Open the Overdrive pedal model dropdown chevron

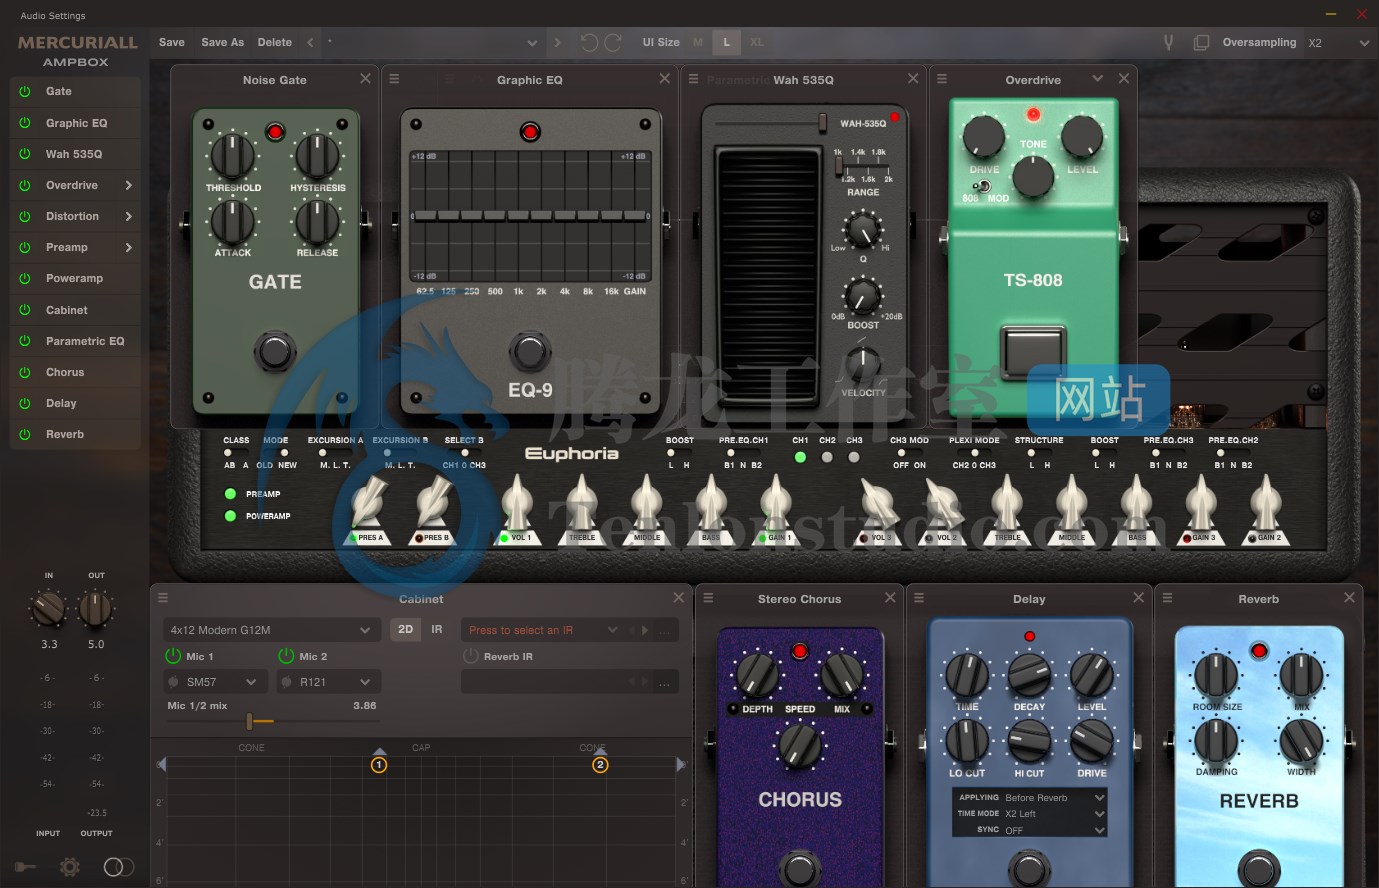point(1098,79)
